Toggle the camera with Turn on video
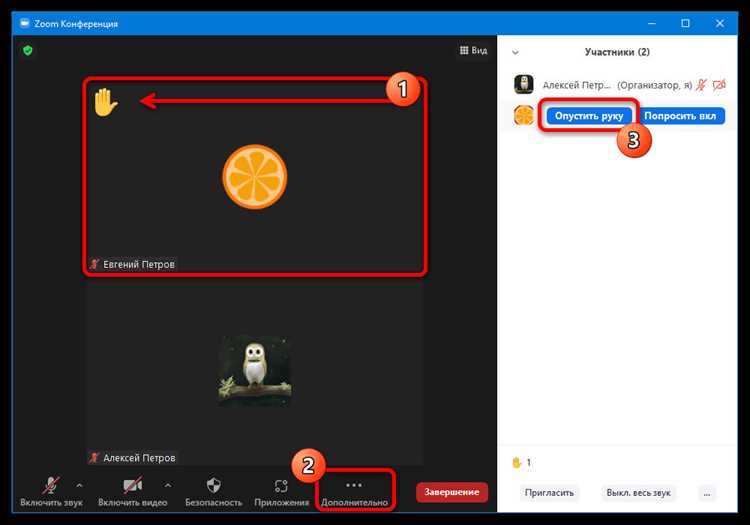750x525 pixels. (x=132, y=492)
